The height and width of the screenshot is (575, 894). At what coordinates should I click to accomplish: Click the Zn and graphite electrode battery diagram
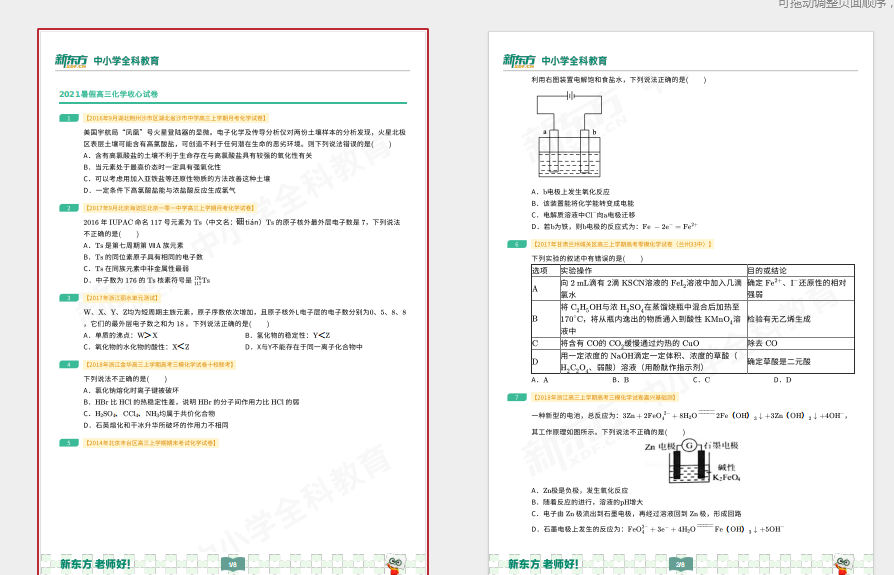(692, 461)
